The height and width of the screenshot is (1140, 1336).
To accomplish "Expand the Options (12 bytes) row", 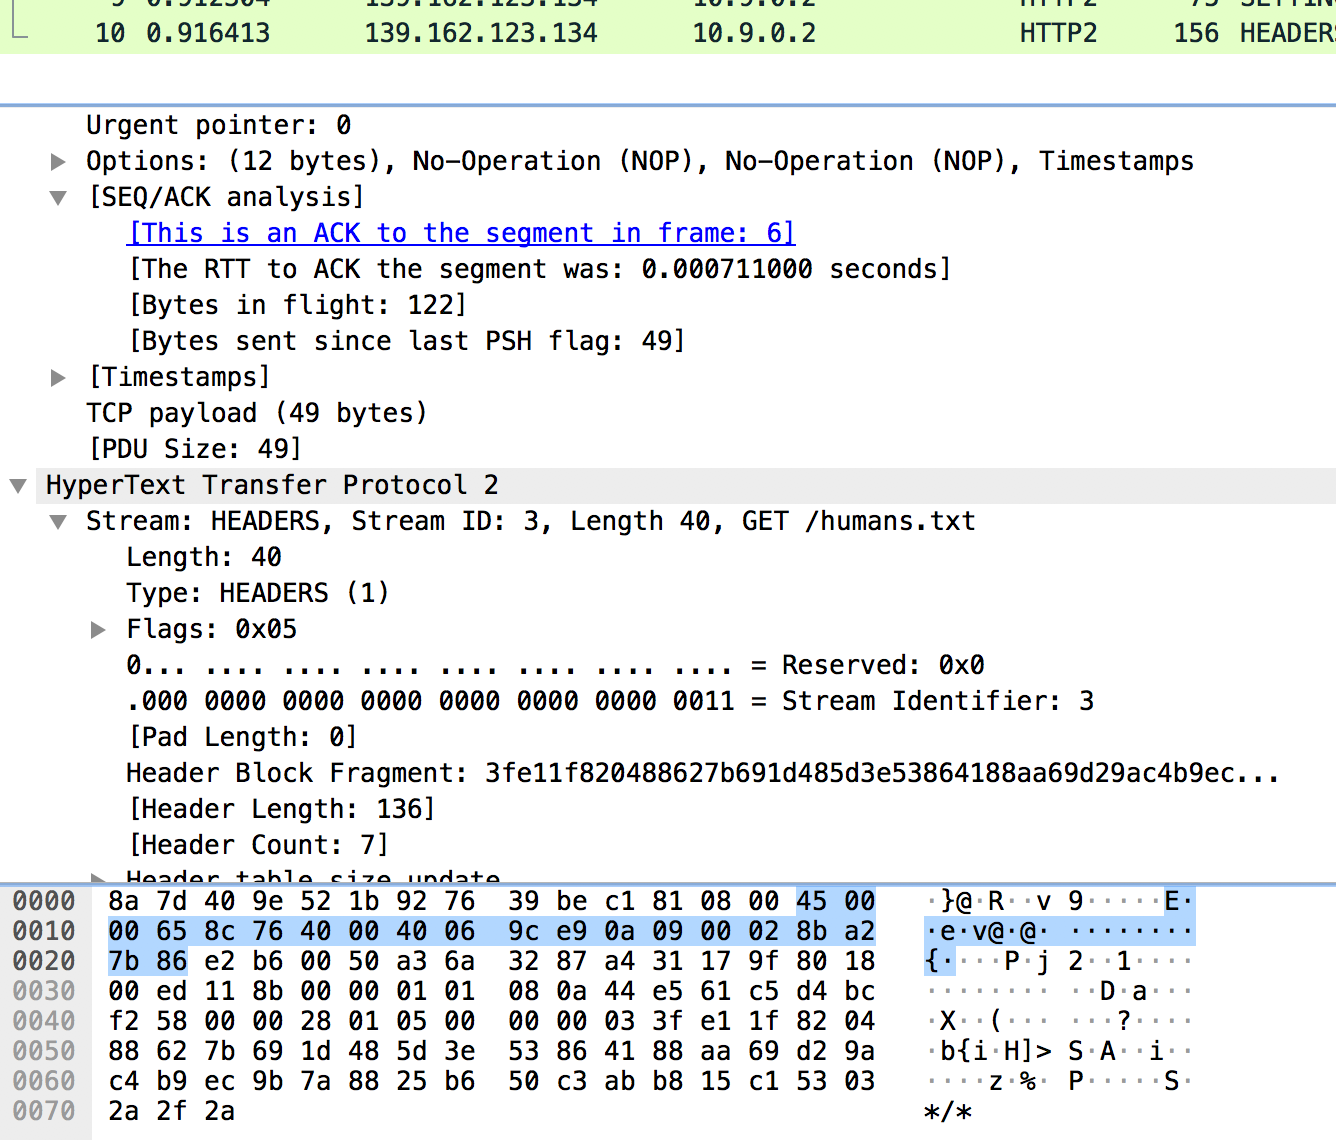I will (58, 161).
